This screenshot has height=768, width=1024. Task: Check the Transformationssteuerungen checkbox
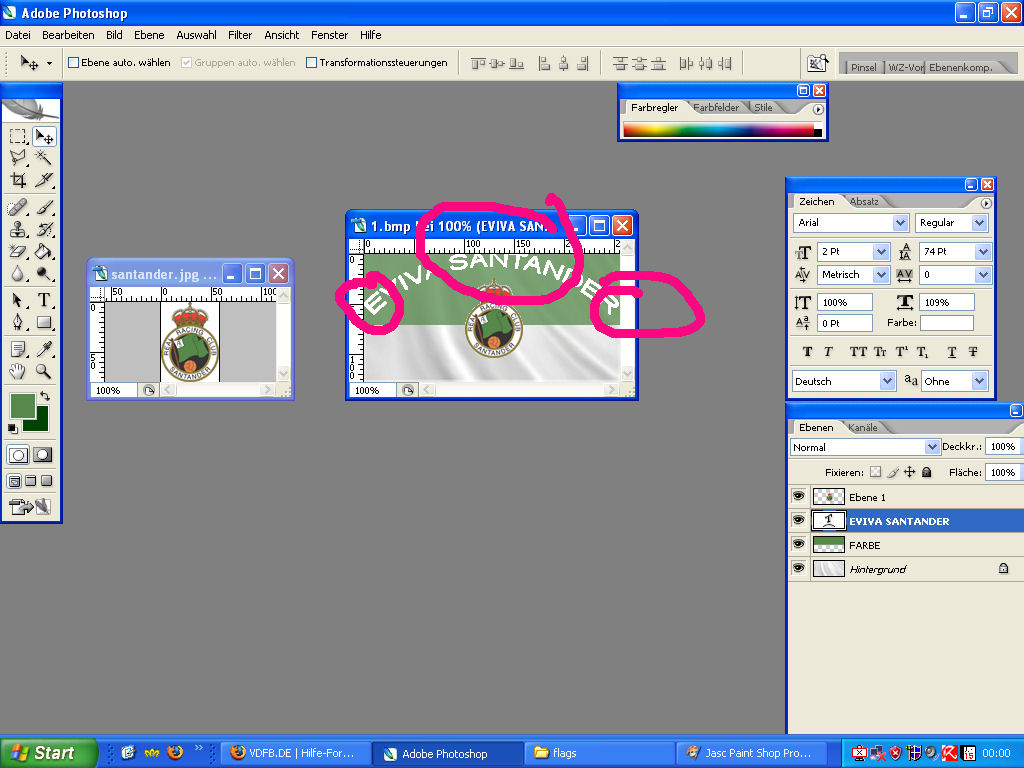[311, 62]
